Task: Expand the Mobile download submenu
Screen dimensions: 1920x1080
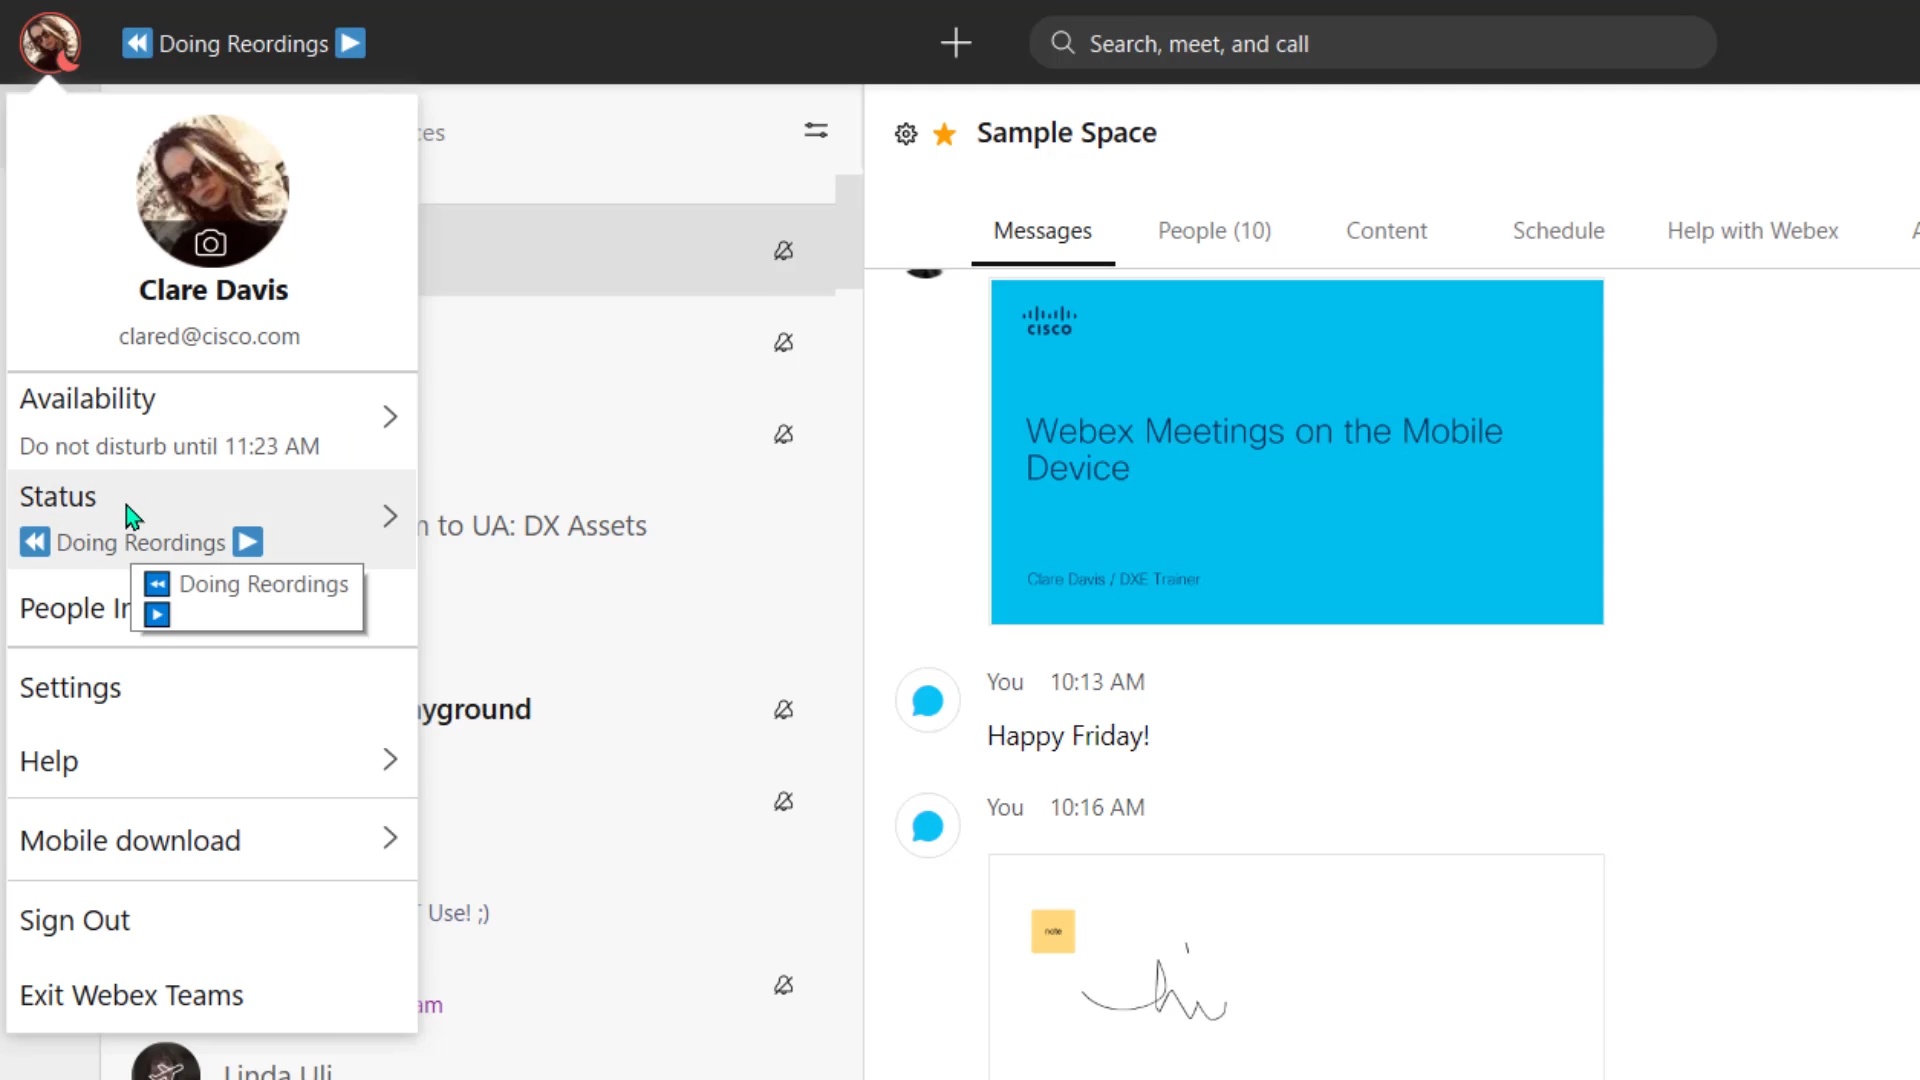Action: click(x=389, y=839)
